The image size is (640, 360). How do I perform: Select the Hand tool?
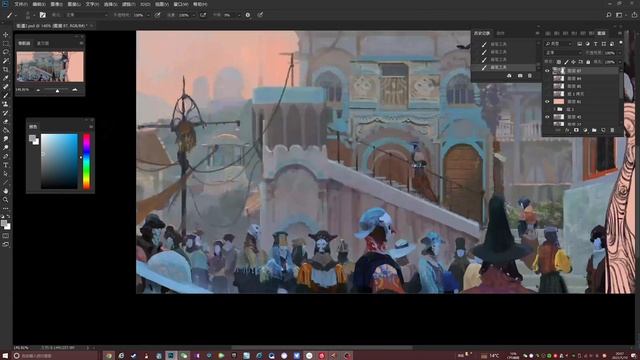click(x=6, y=191)
